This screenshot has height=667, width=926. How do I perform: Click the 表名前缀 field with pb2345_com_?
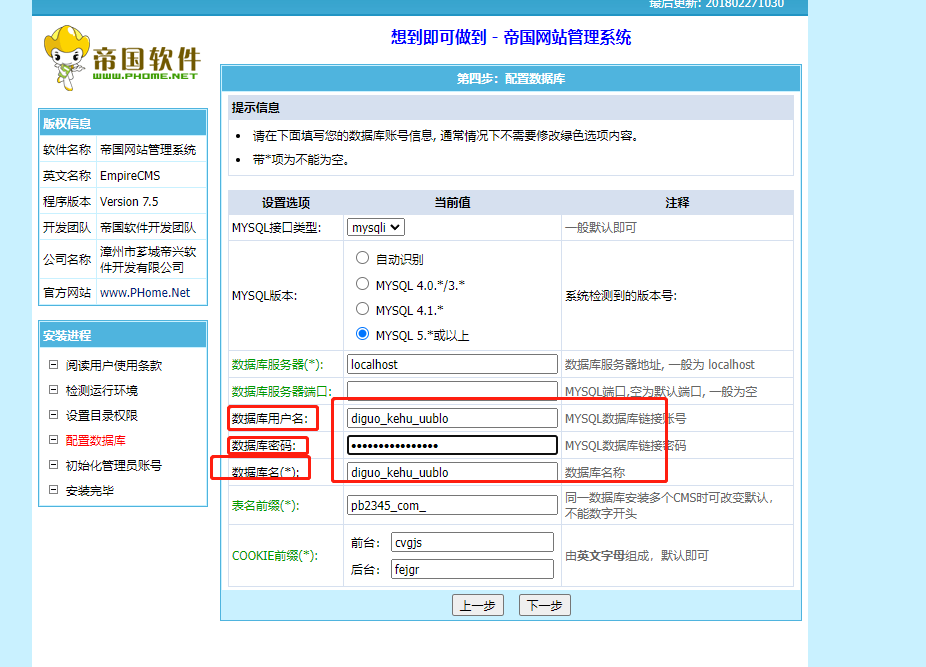pyautogui.click(x=452, y=505)
